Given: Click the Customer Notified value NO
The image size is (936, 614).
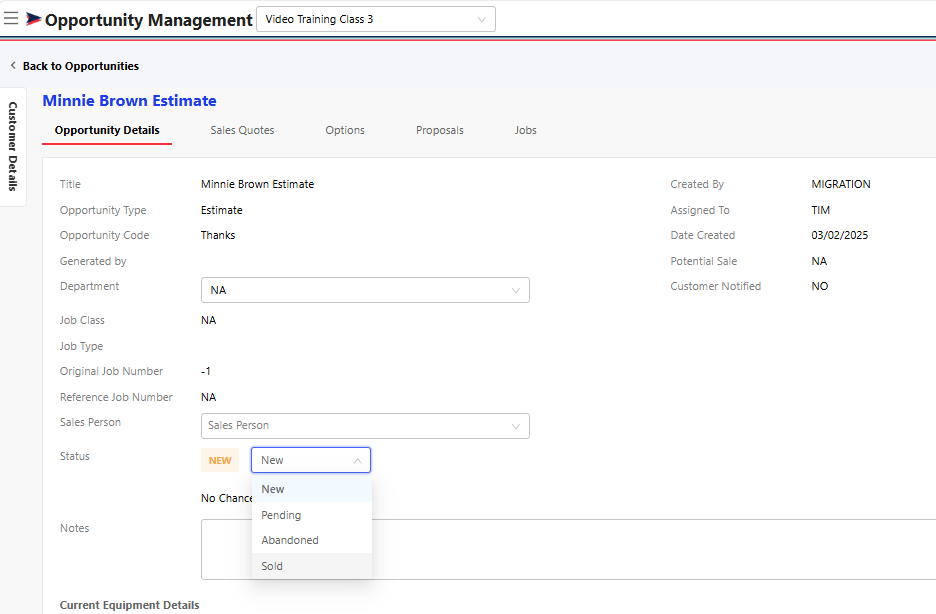Looking at the screenshot, I should tap(820, 286).
